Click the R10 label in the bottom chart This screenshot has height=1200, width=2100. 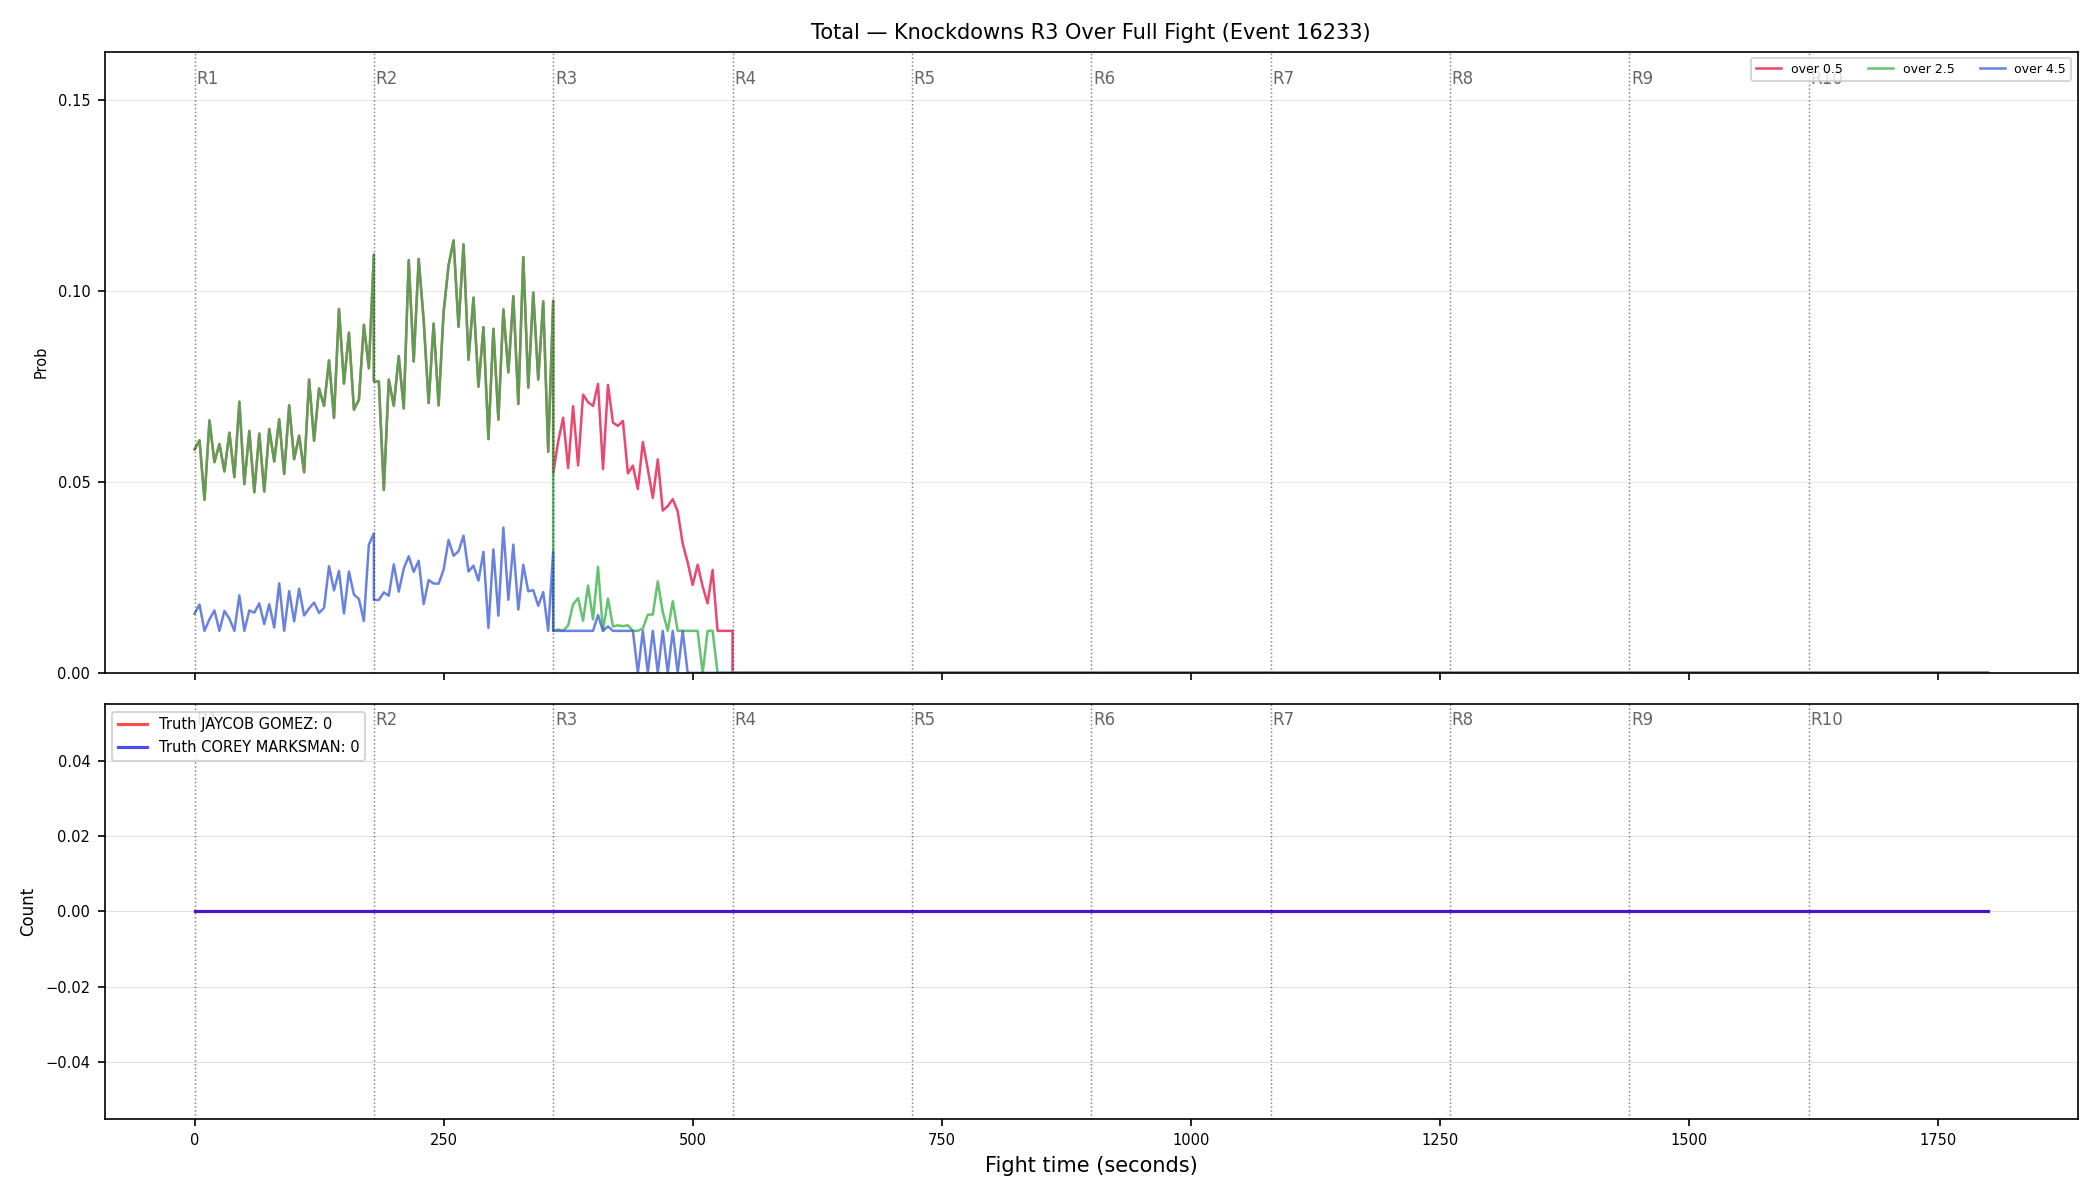point(1826,719)
